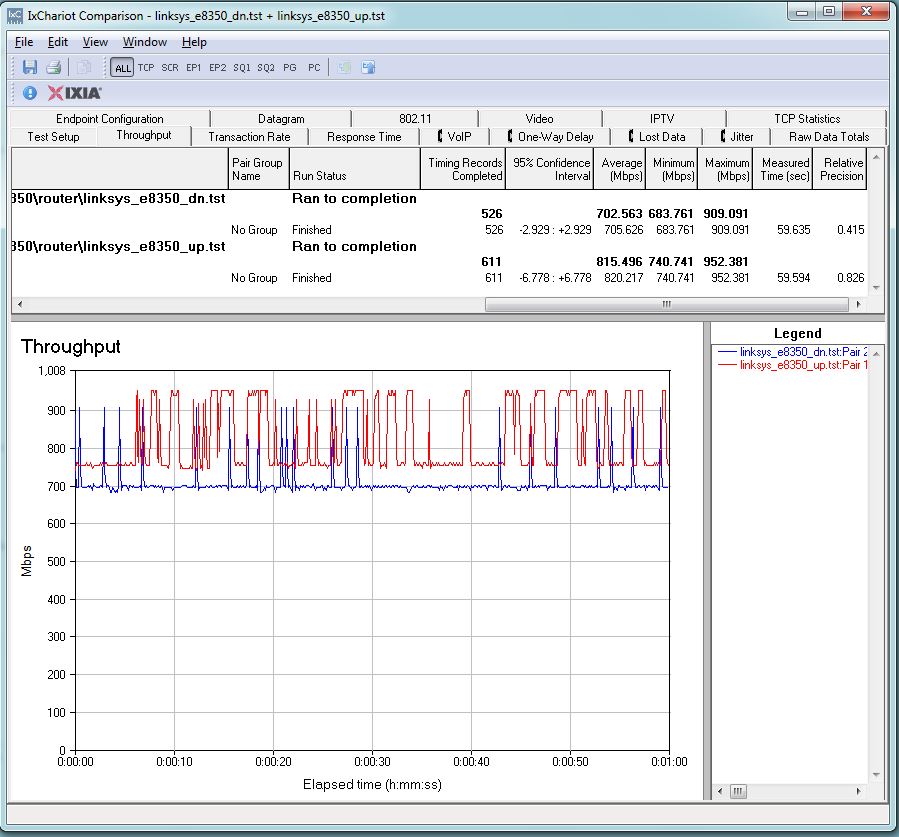This screenshot has width=899, height=837.
Task: Click 95% Confidence Interval column header
Action: [550, 169]
